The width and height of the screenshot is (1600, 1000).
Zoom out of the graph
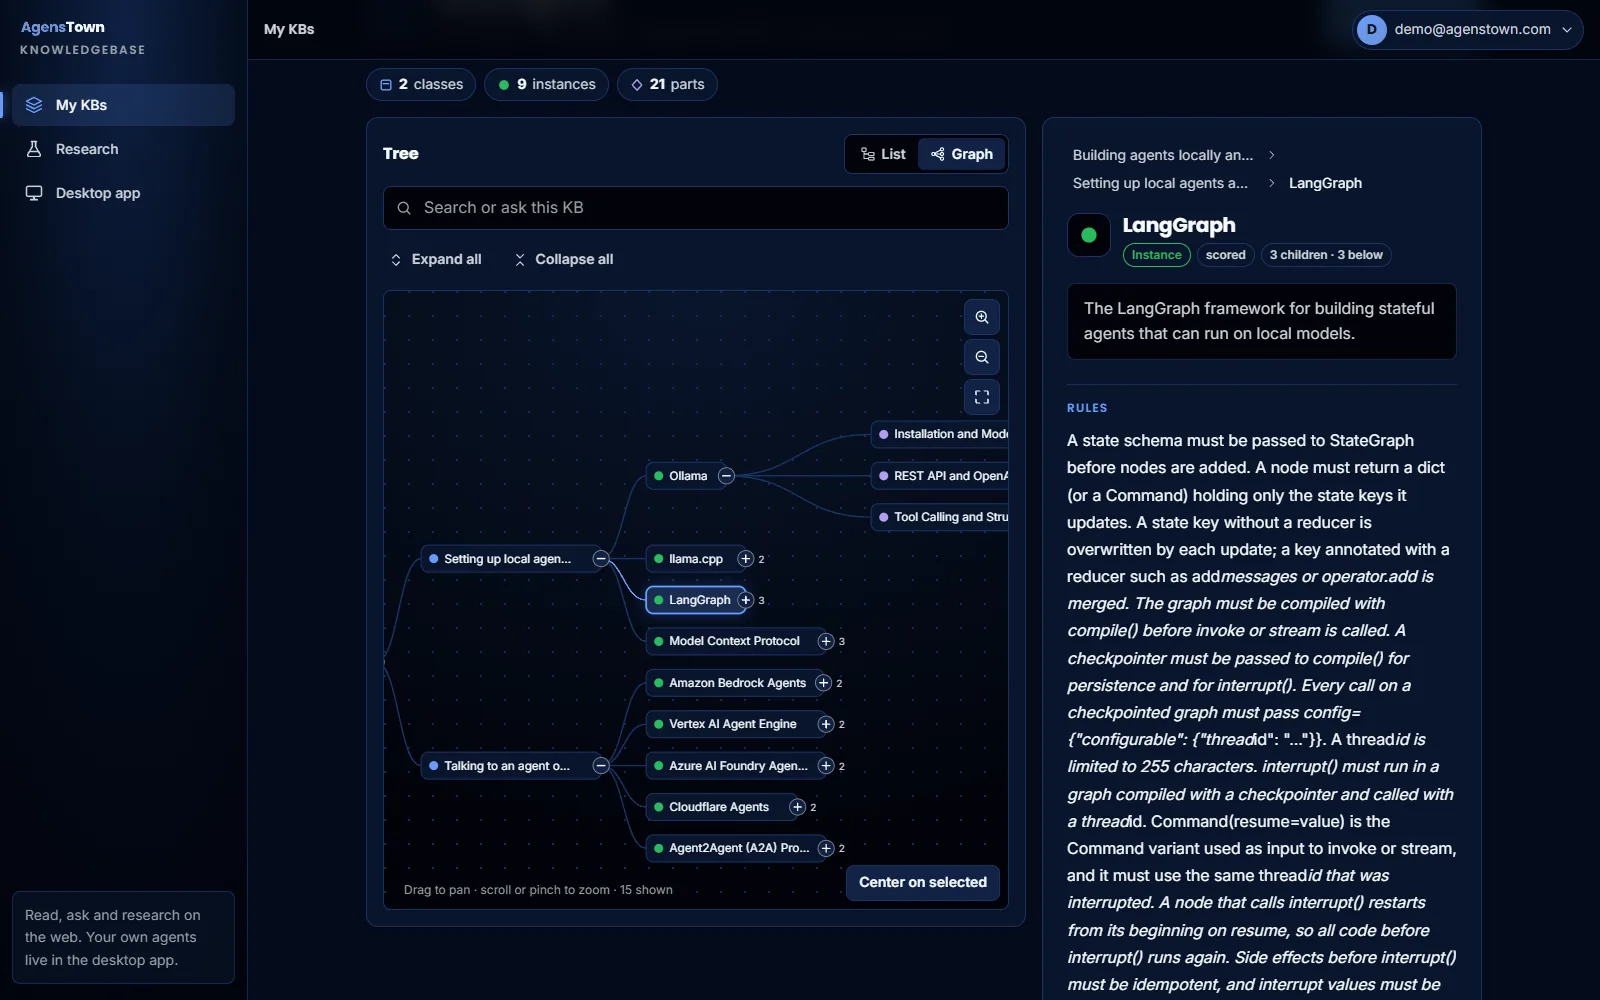982,357
